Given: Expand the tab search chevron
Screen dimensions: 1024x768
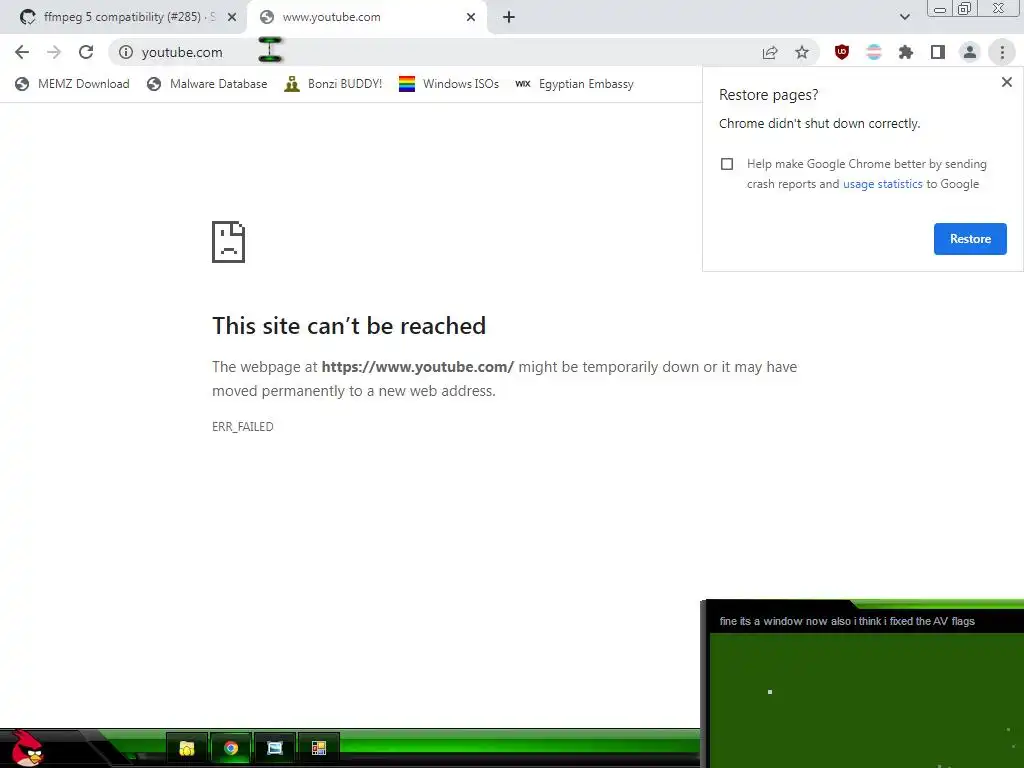Looking at the screenshot, I should click(x=904, y=17).
